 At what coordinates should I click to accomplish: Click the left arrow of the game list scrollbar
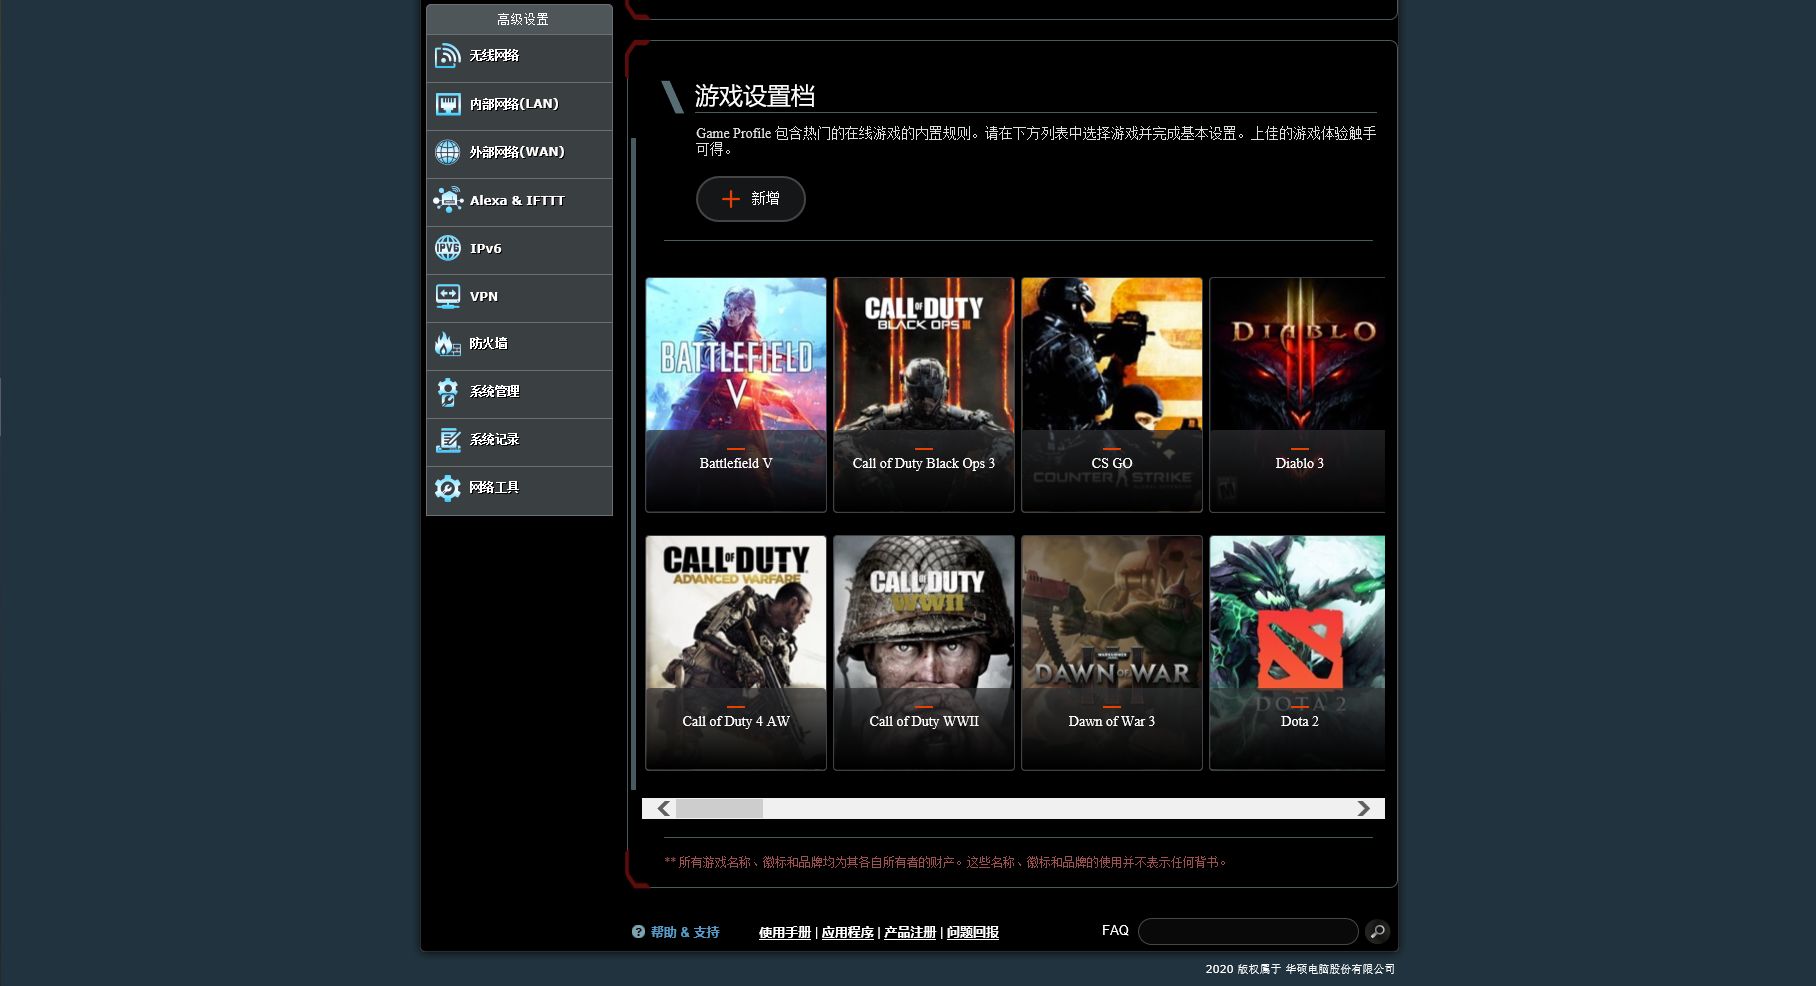tap(663, 809)
